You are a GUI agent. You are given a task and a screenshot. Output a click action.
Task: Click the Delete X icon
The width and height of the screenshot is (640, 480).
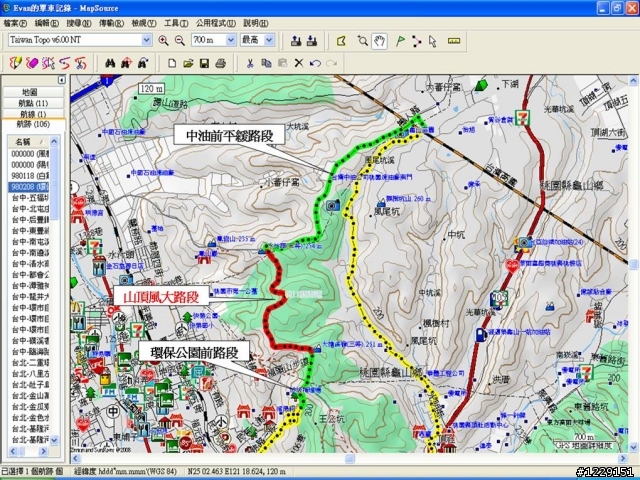pyautogui.click(x=299, y=63)
